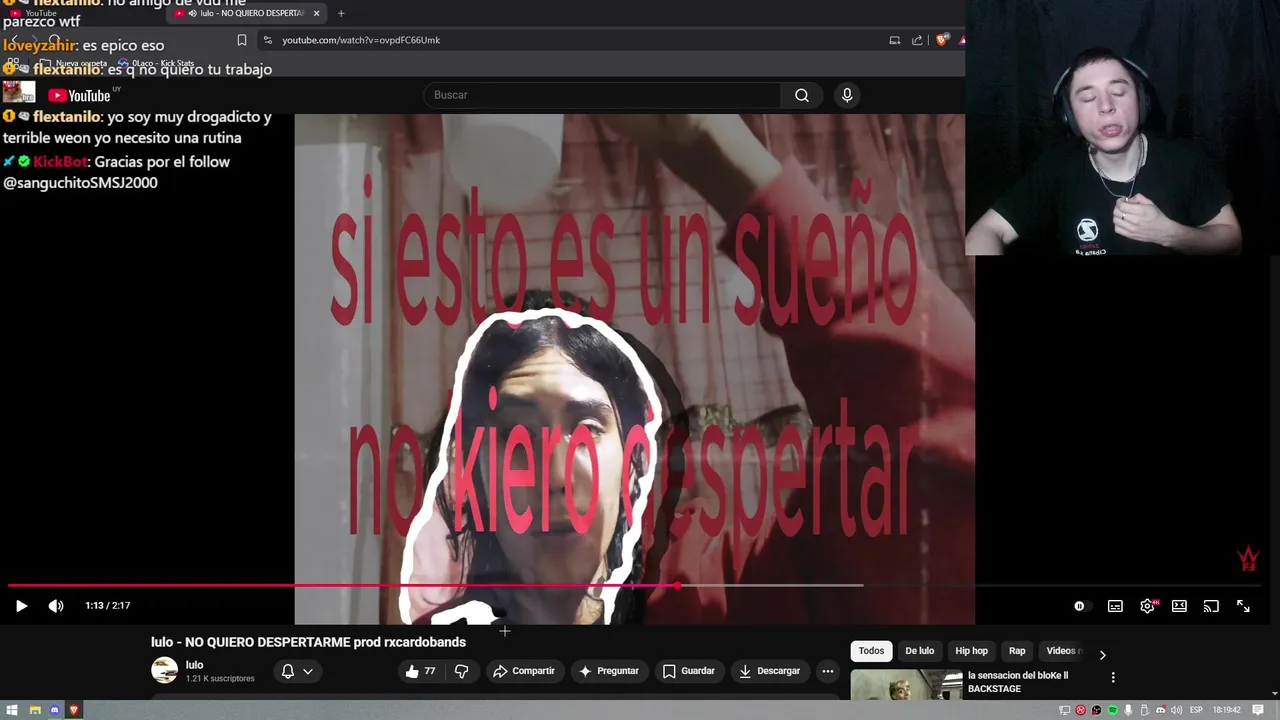Go to YouTube home via the logo
Screen dimensions: 1280x720
(79, 95)
